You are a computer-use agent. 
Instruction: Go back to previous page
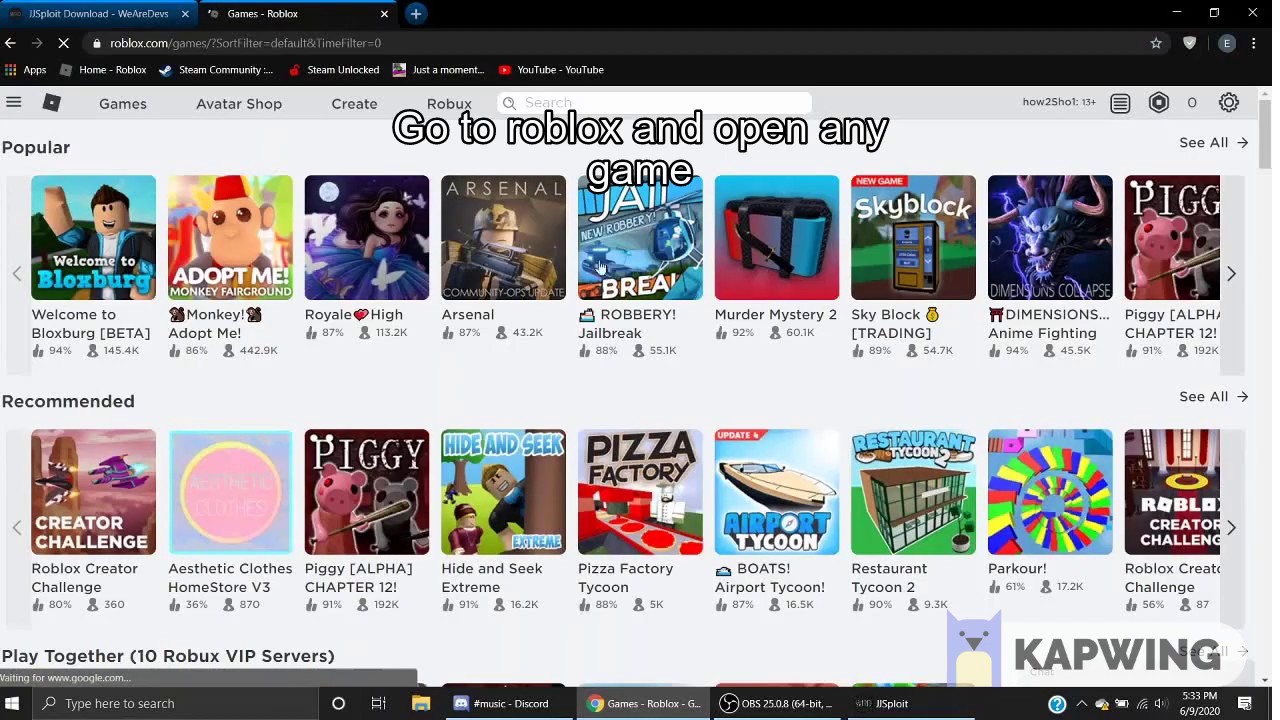pyautogui.click(x=10, y=43)
